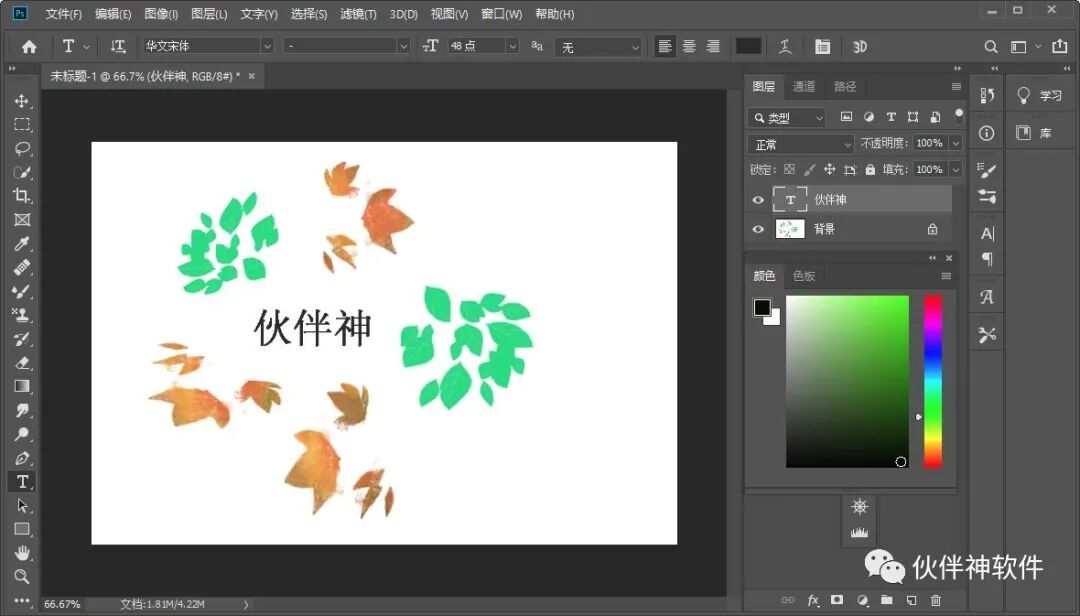The width and height of the screenshot is (1080, 616).
Task: Open the blend mode dropdown showing 正常
Action: (x=798, y=142)
